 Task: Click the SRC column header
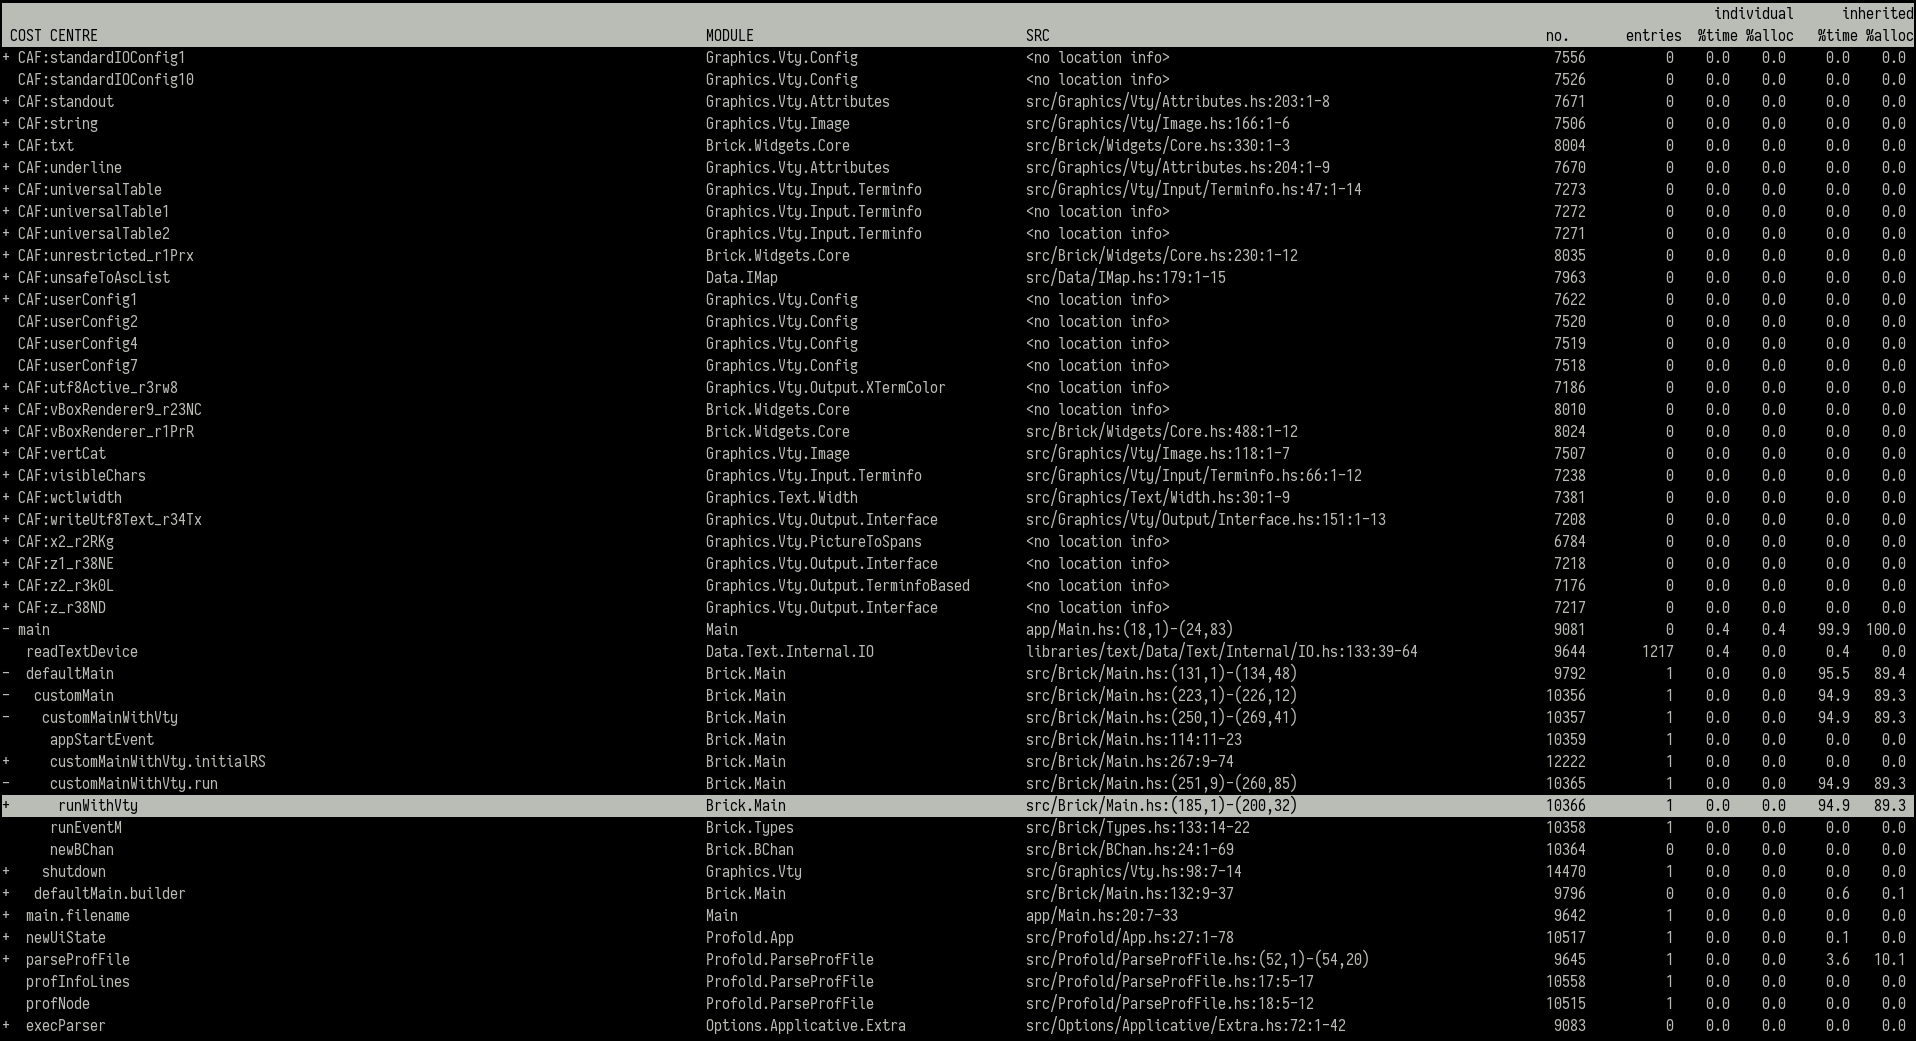[x=1038, y=36]
